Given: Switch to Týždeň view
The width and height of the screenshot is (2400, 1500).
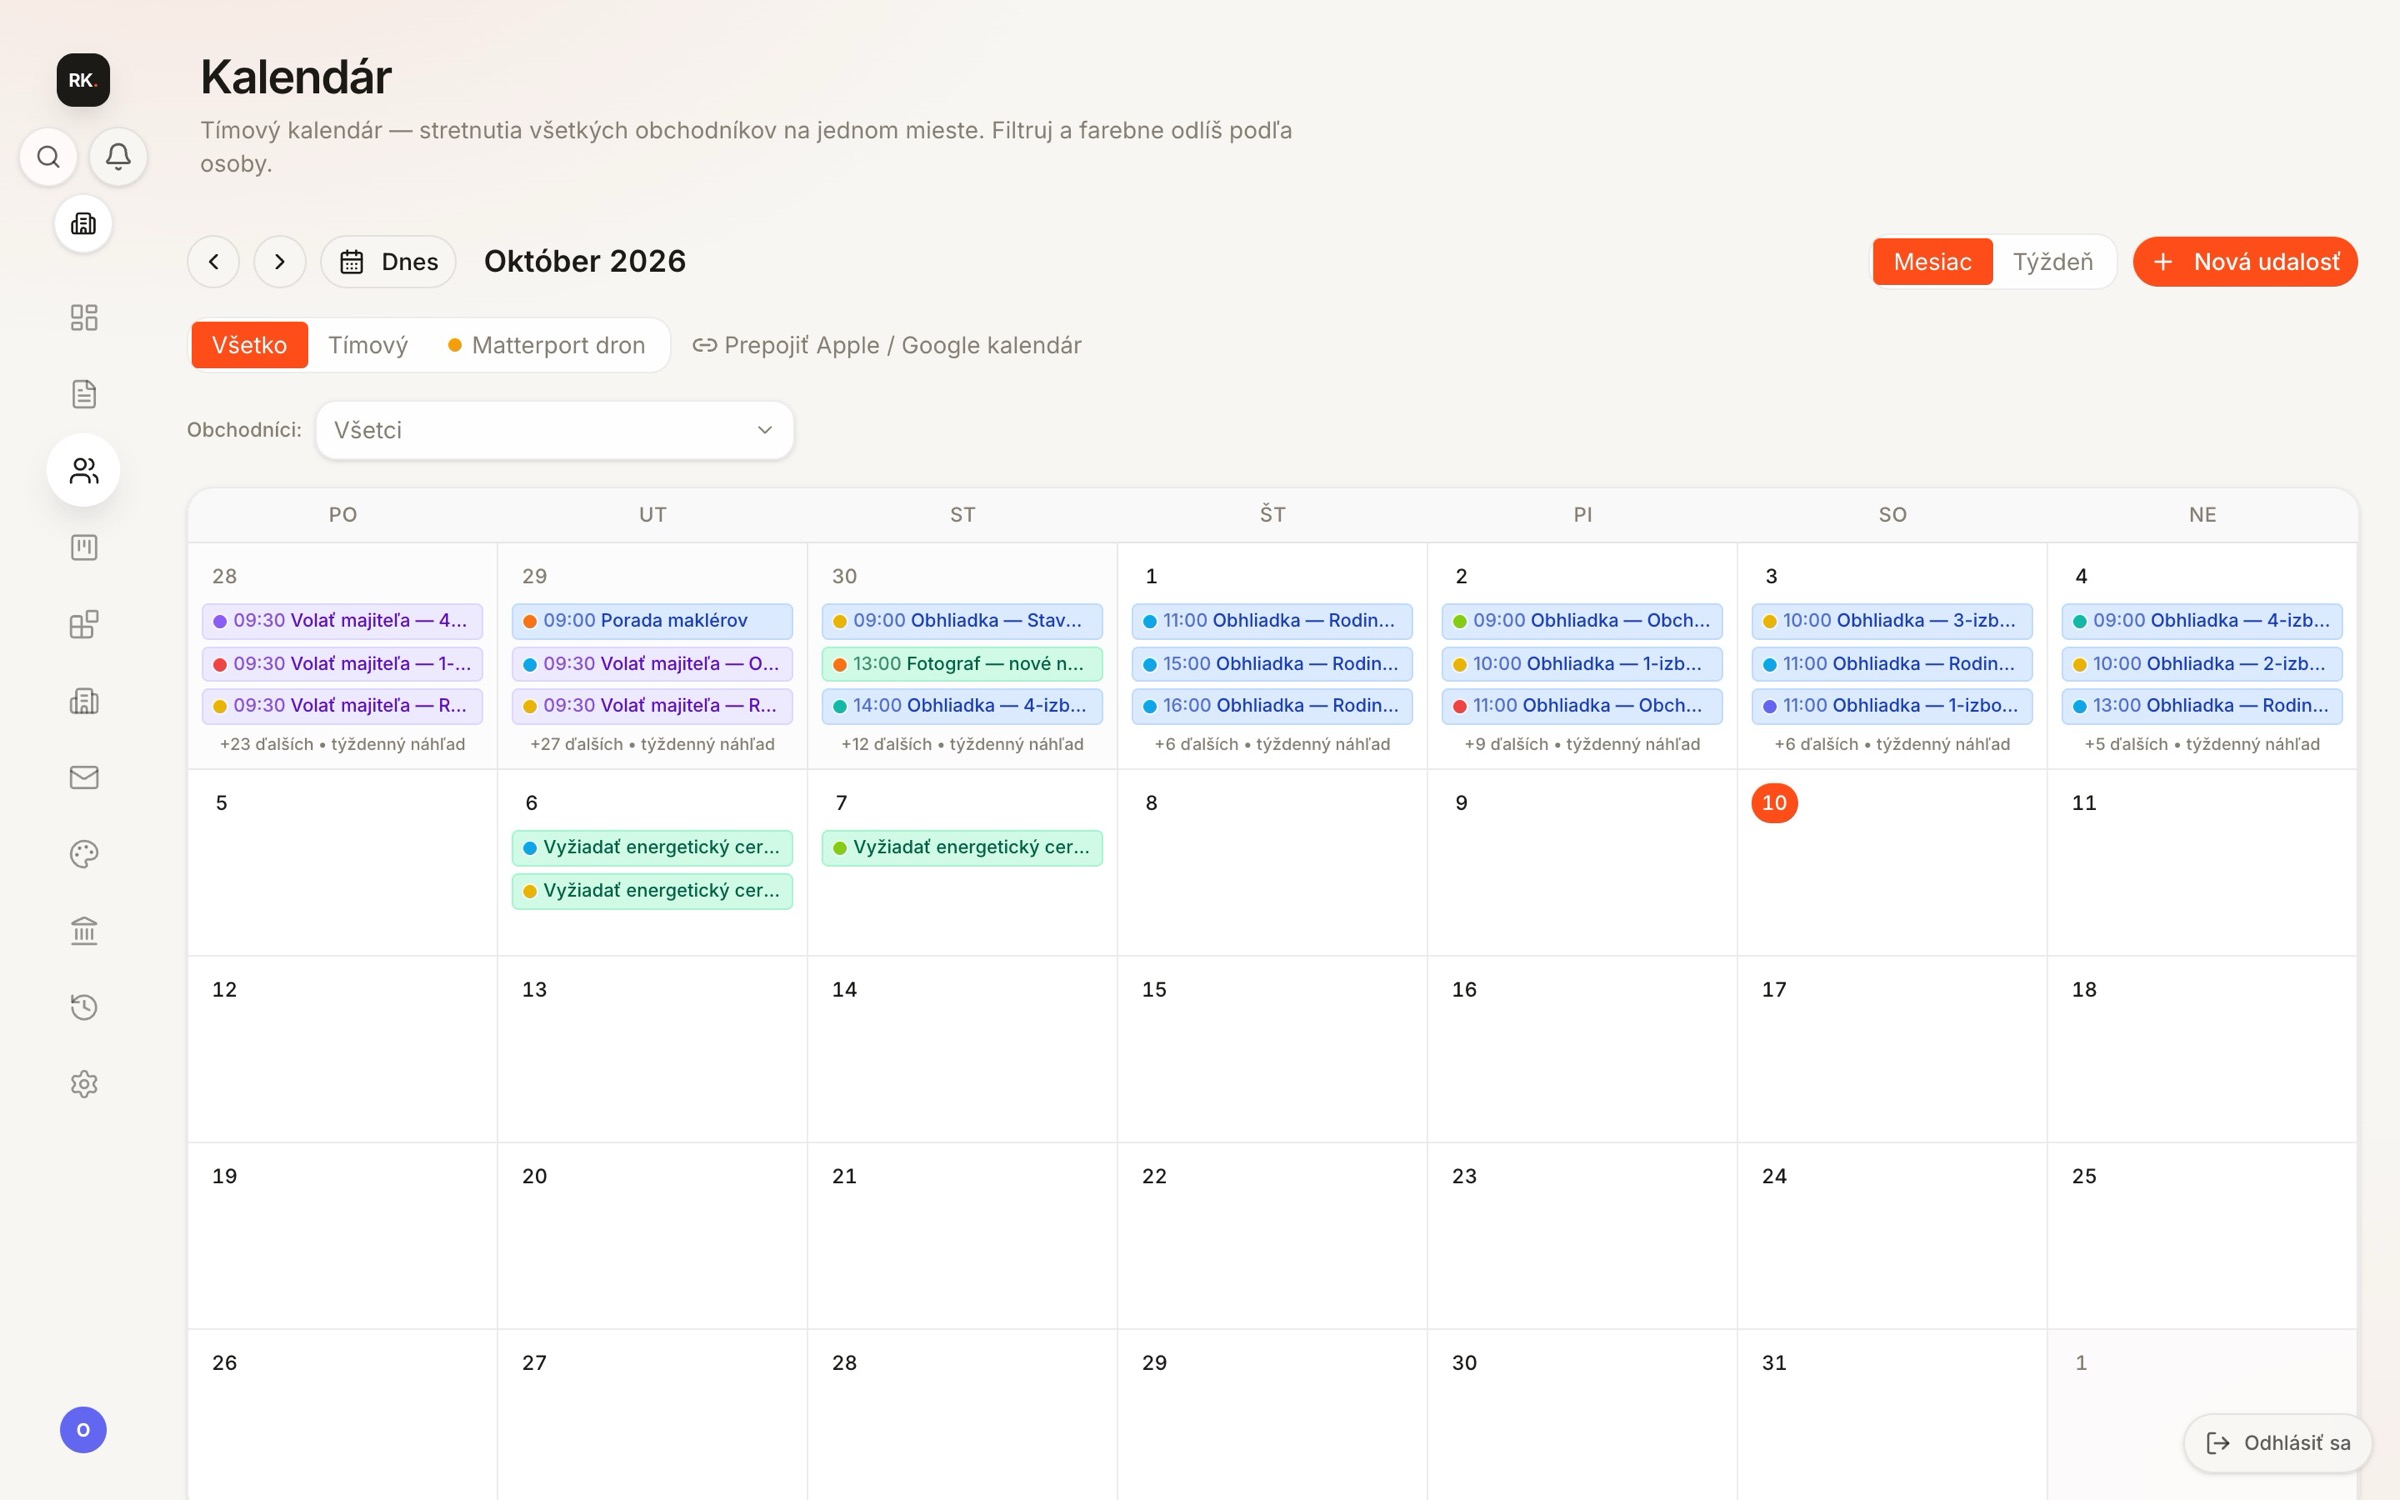Looking at the screenshot, I should coord(2053,262).
